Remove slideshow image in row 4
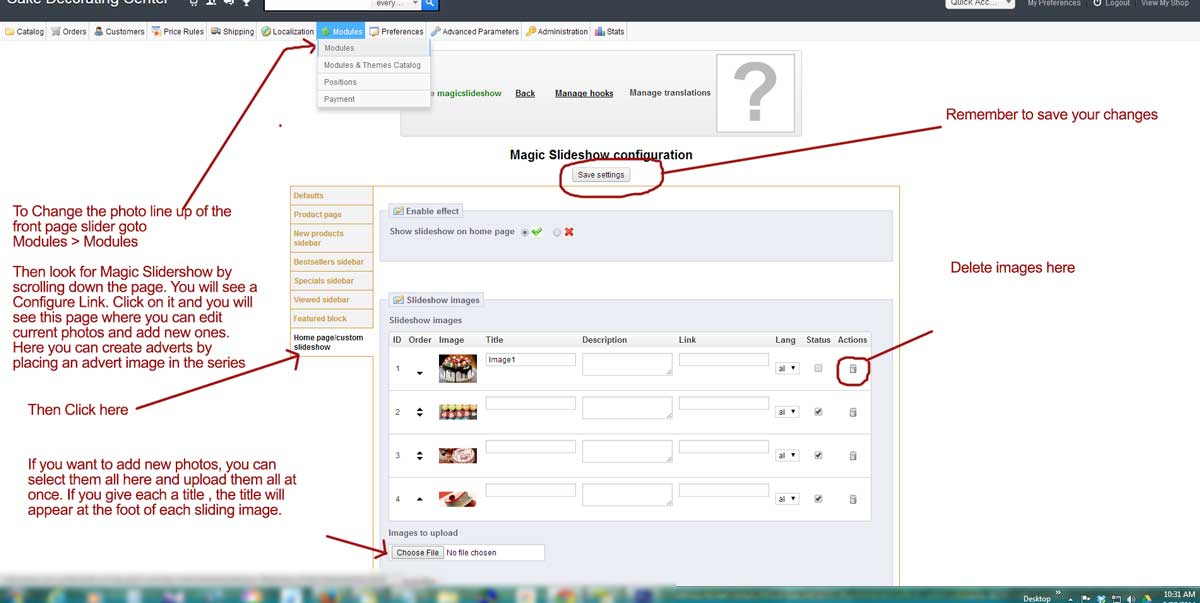1200x603 pixels. tap(853, 499)
